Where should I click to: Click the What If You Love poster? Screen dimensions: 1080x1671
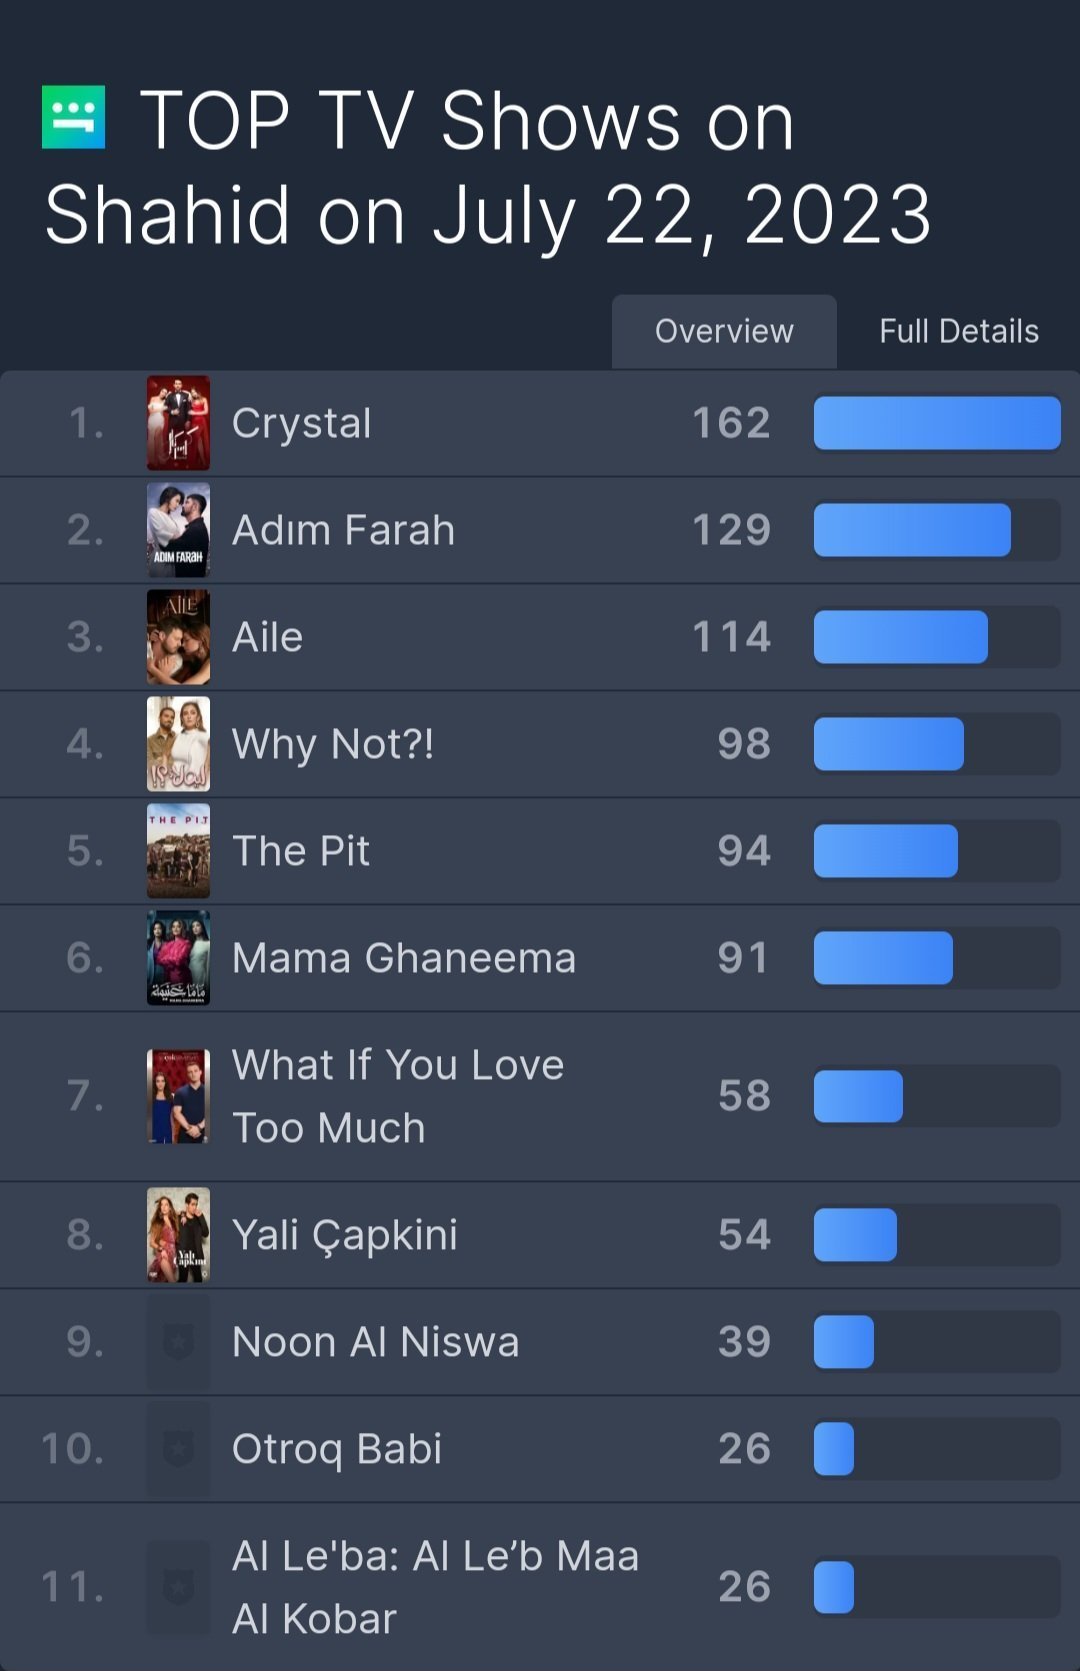pos(178,1096)
